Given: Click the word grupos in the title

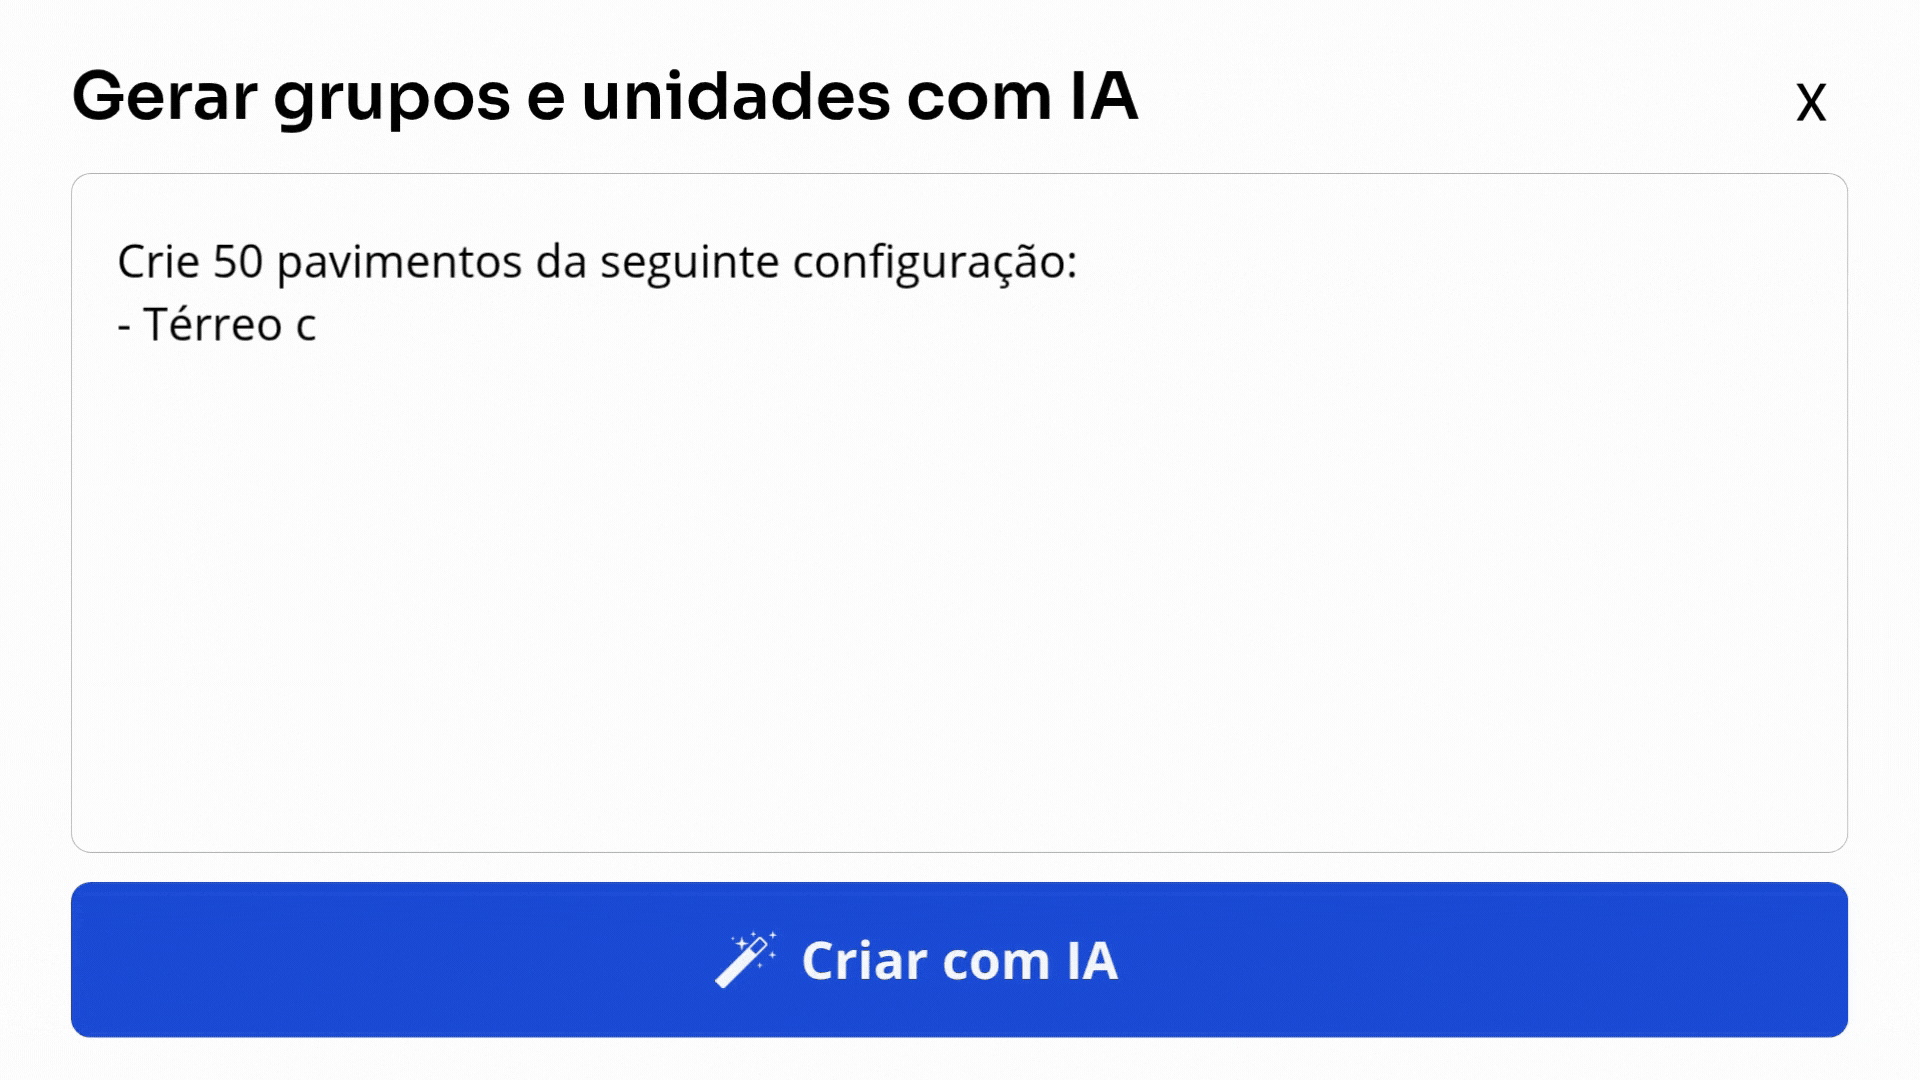Looking at the screenshot, I should point(392,97).
